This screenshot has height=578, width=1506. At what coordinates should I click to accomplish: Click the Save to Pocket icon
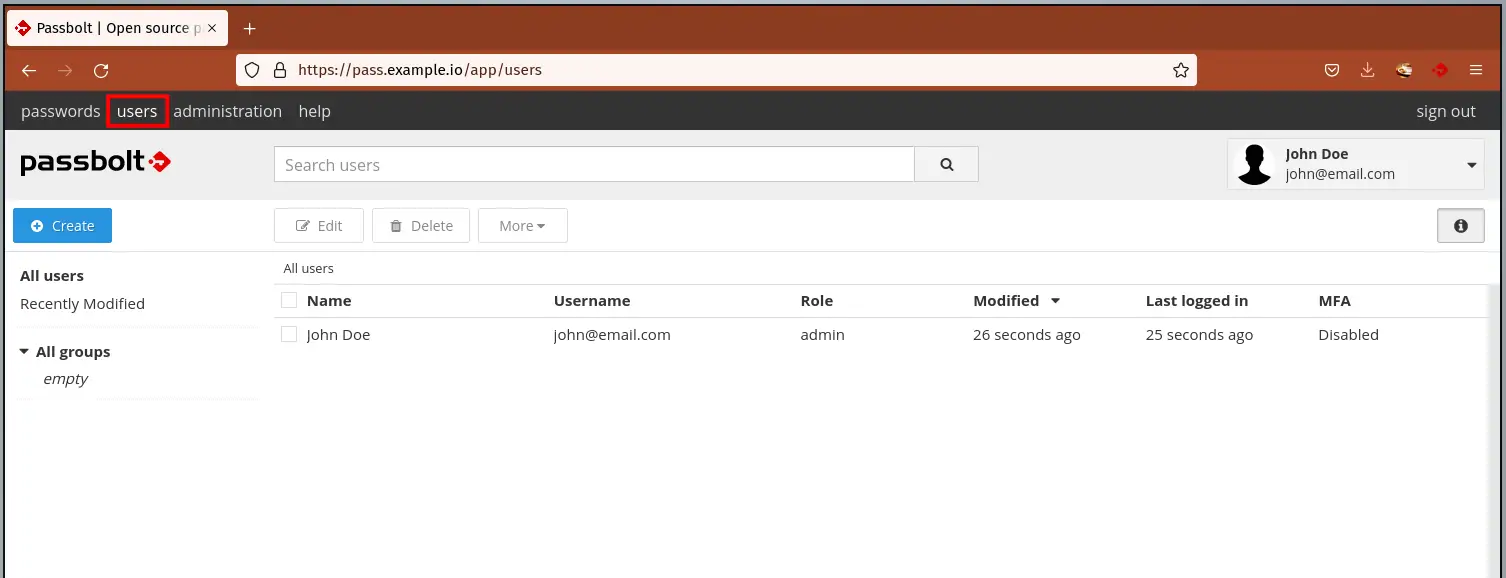1332,70
